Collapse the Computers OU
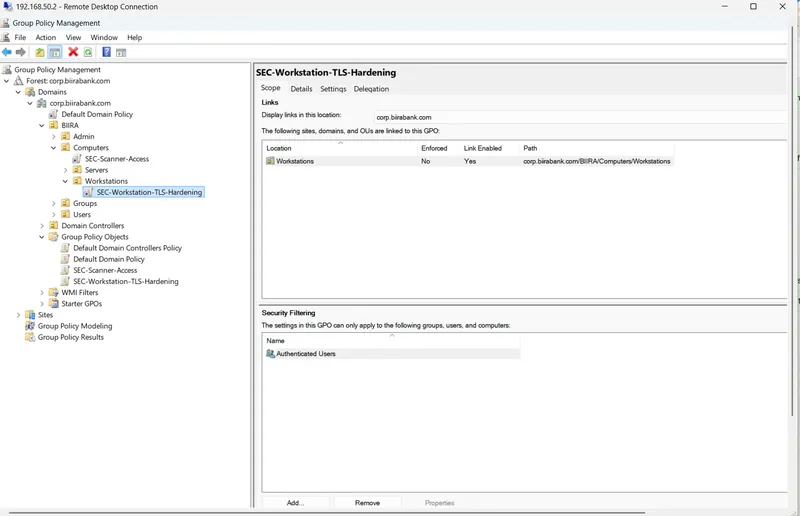Viewport: 800px width, 516px height. pos(54,148)
